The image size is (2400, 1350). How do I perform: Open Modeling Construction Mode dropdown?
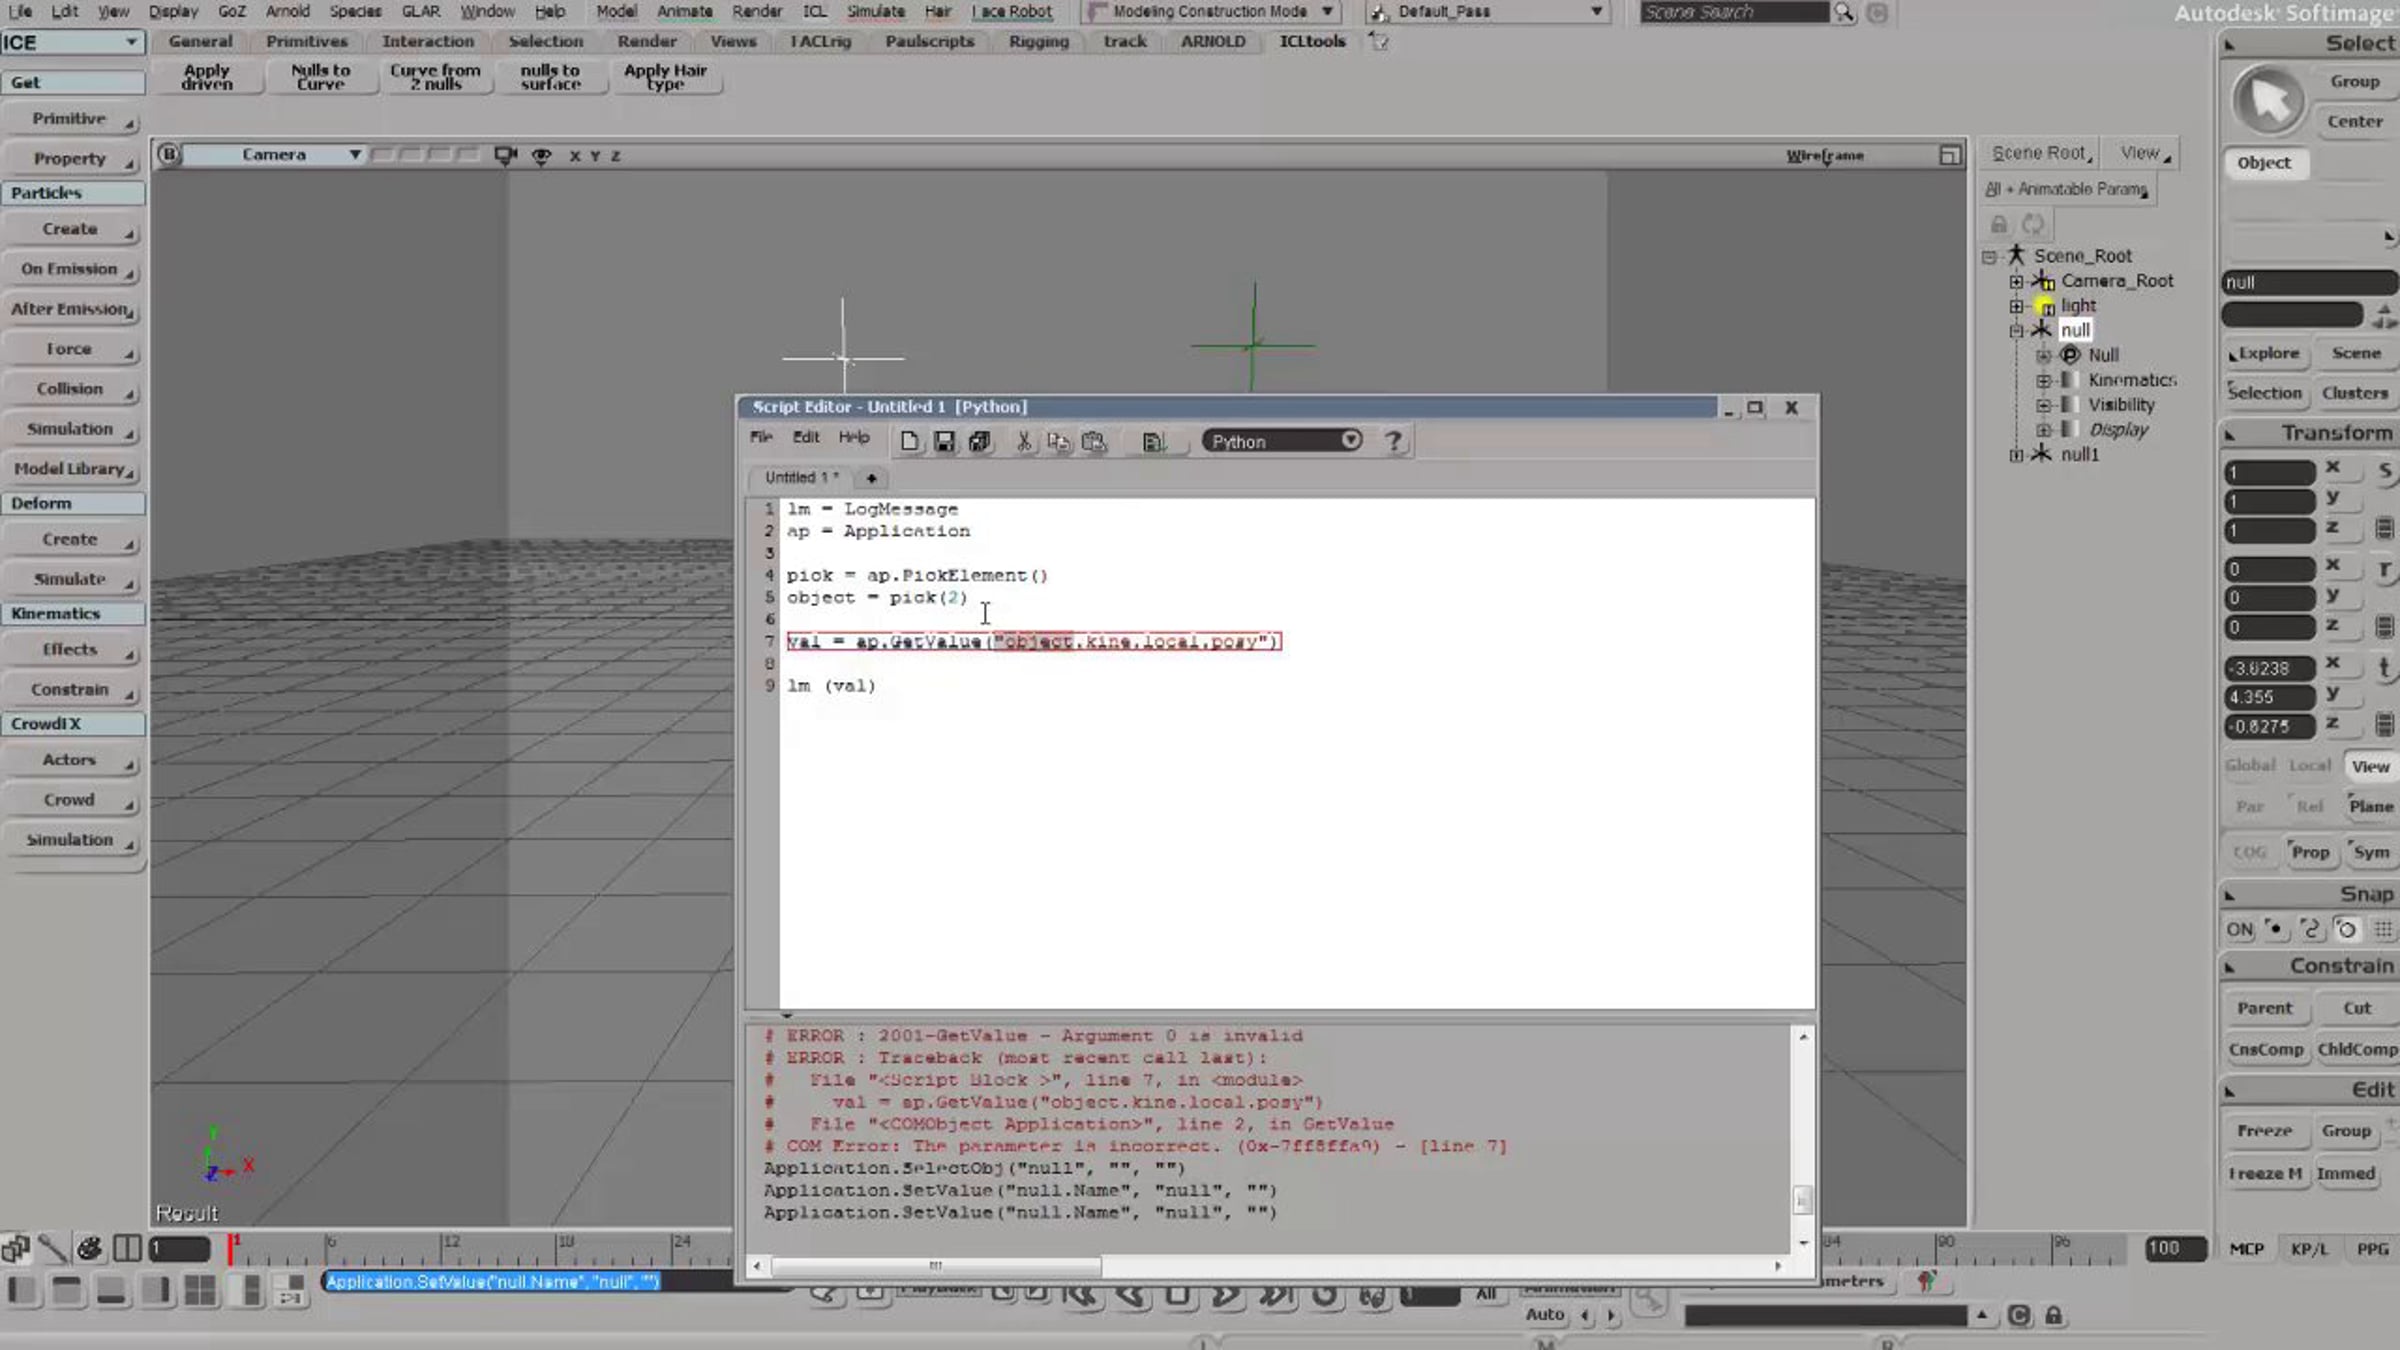1211,12
